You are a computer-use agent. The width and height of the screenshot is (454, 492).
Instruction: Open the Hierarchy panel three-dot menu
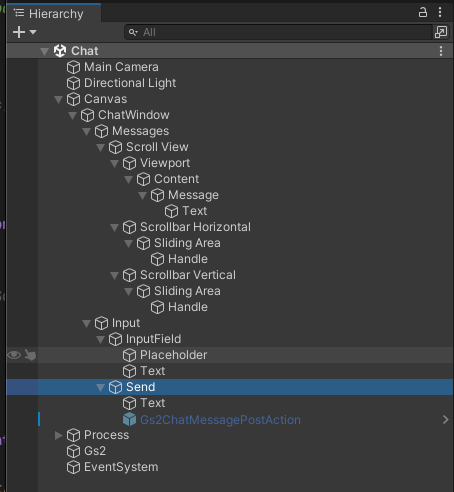click(440, 13)
